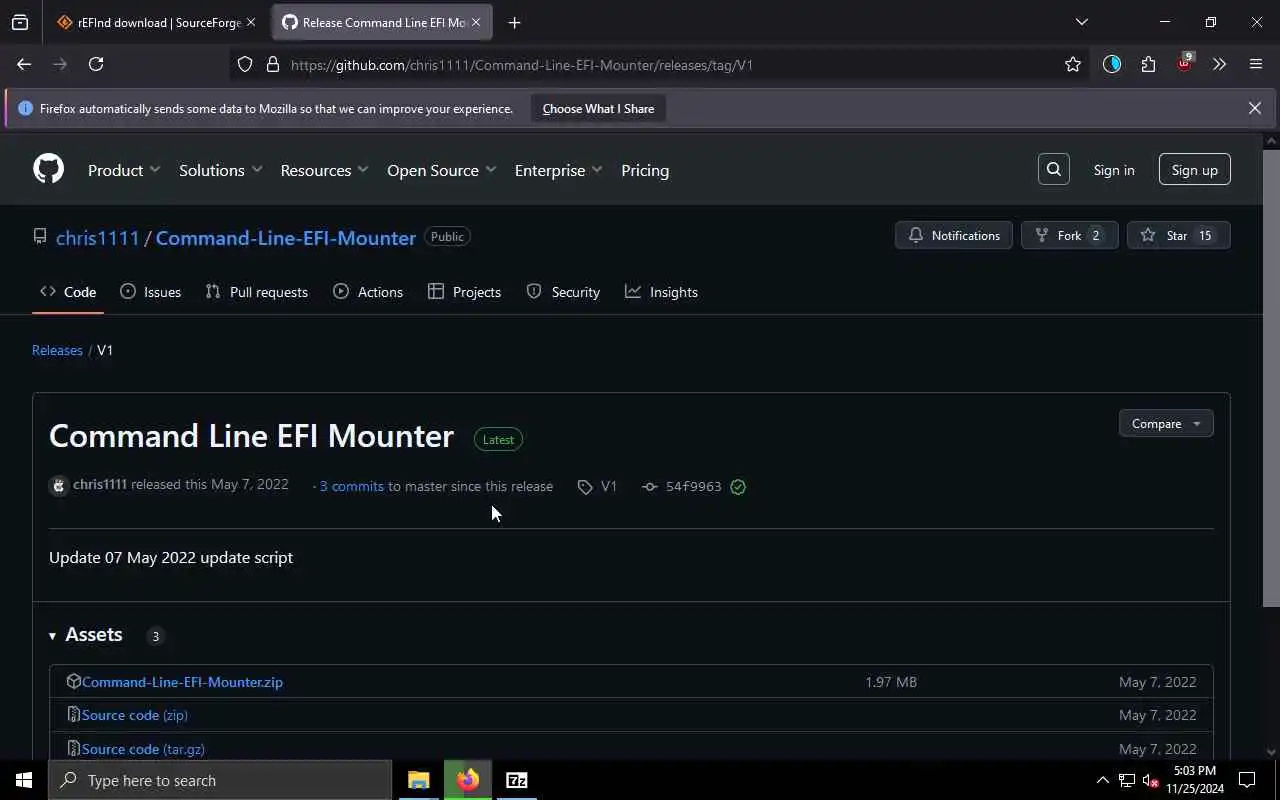Open the Security tab
1280x800 pixels.
(x=563, y=292)
